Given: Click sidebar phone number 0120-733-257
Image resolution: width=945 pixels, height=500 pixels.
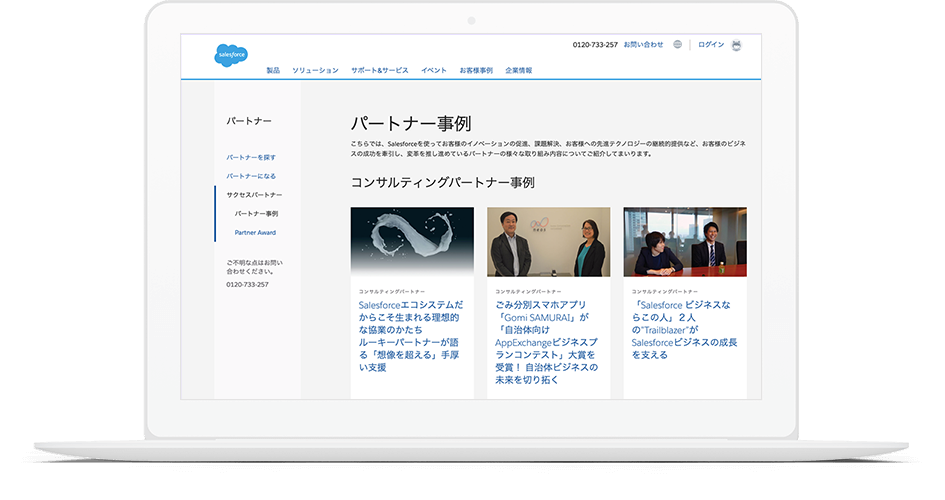Looking at the screenshot, I should pos(248,284).
